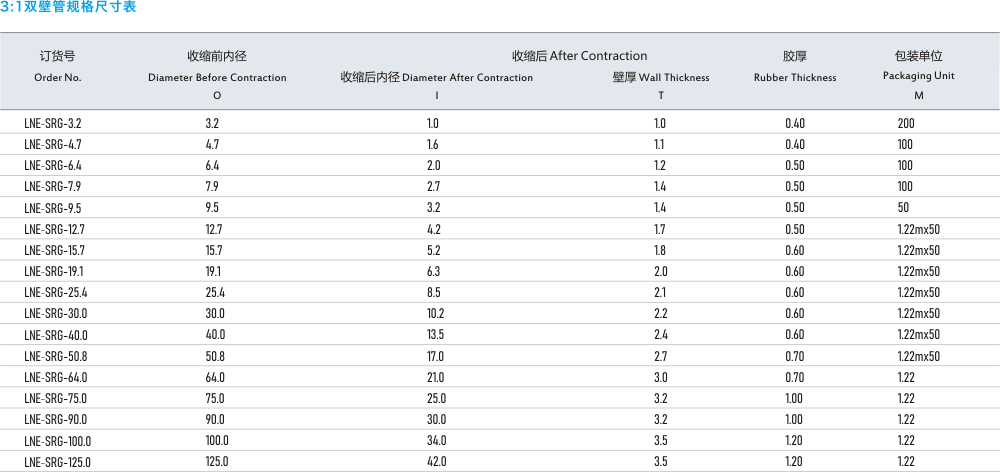Click the '订货号 Order No.' column header
1000x472 pixels.
click(x=57, y=66)
